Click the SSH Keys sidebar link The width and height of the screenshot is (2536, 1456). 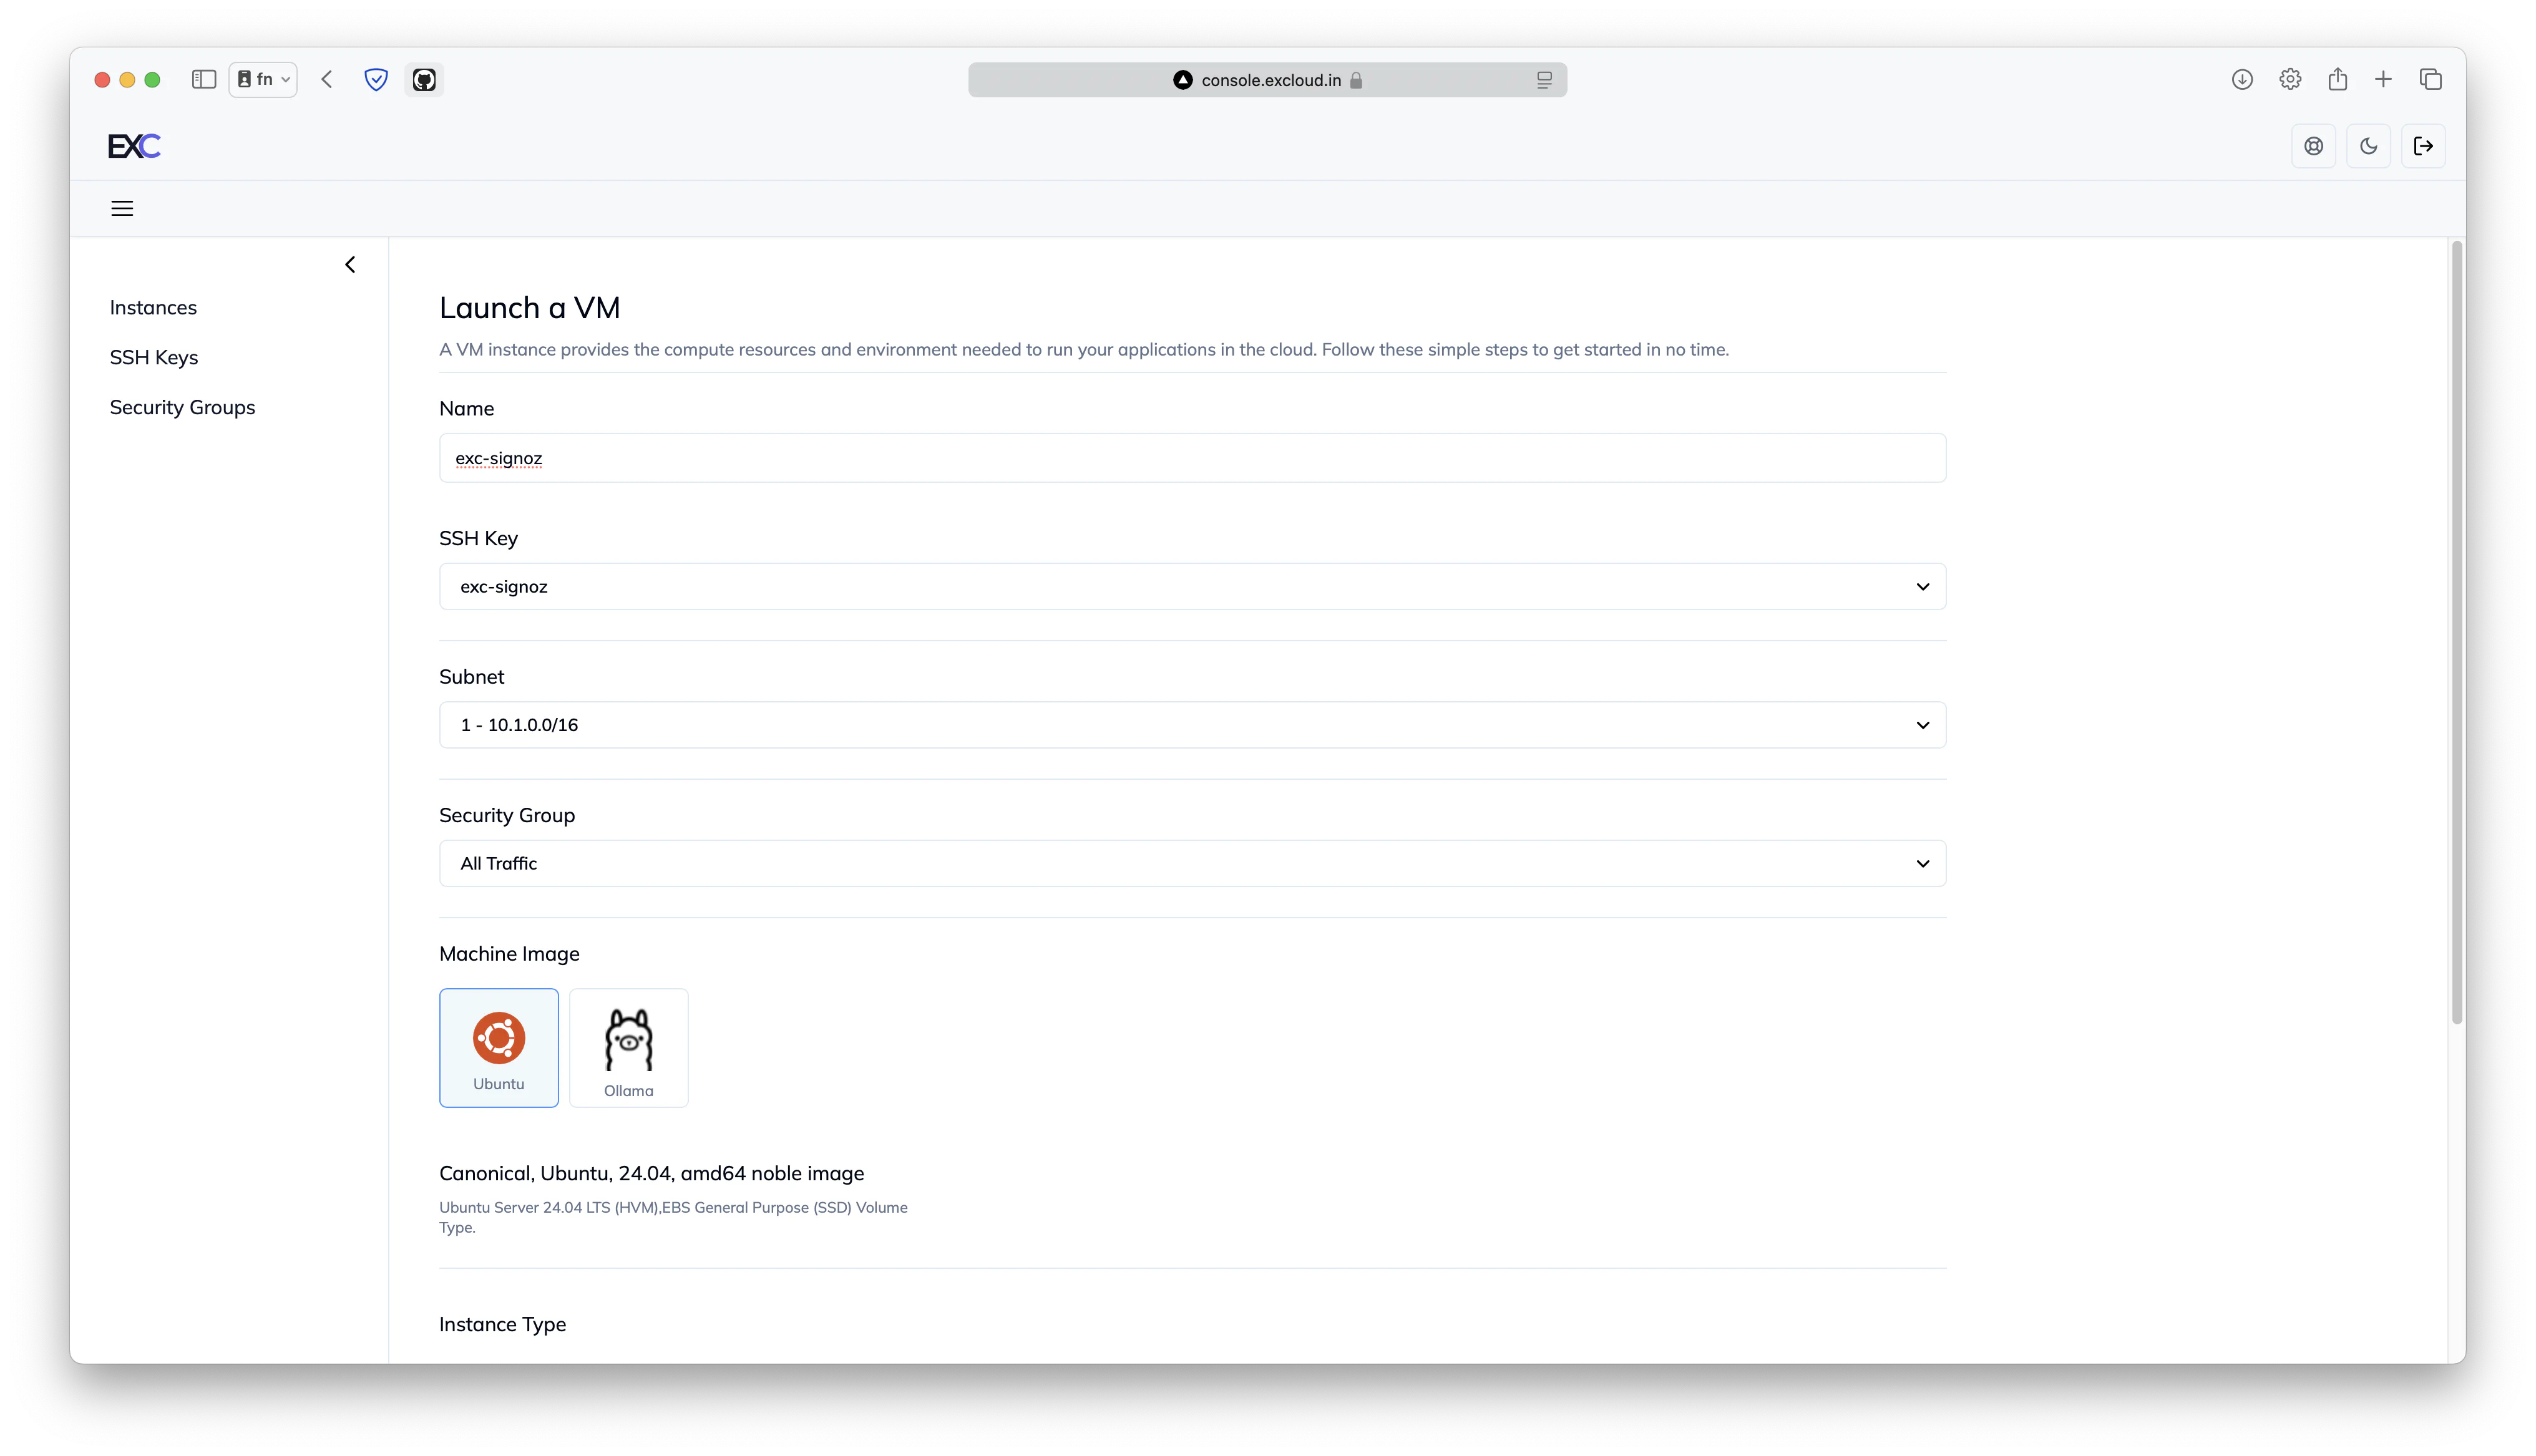(154, 357)
